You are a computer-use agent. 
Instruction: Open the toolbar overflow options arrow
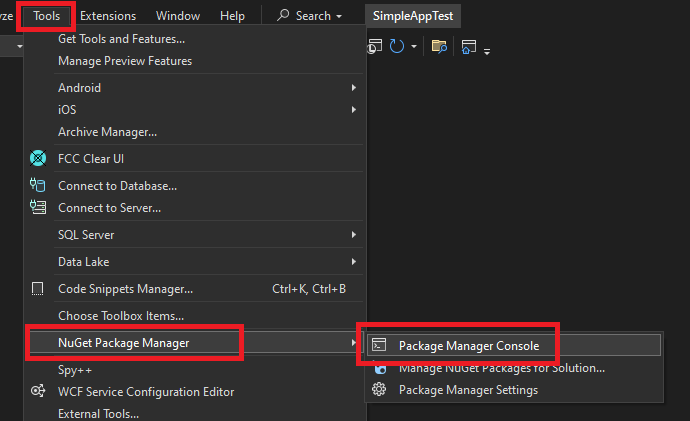(x=487, y=50)
